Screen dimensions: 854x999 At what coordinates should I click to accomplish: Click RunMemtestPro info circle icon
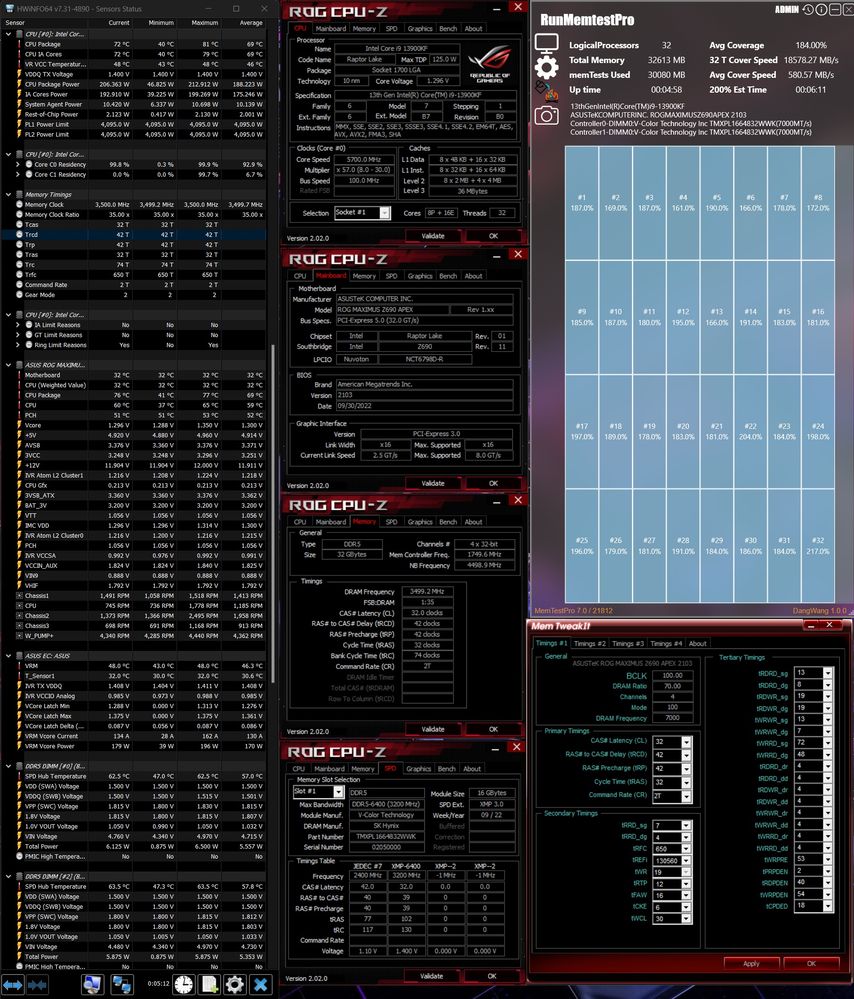pyautogui.click(x=821, y=10)
